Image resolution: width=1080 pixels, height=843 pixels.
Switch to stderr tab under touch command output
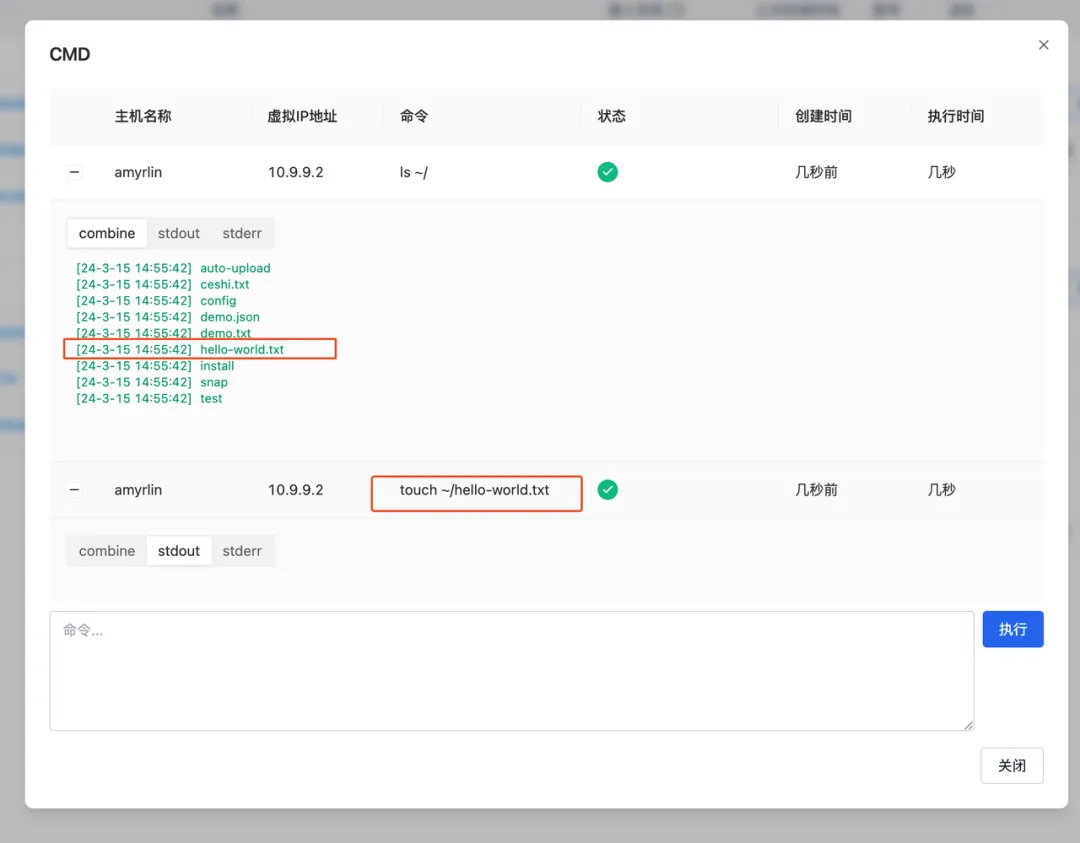[x=242, y=551]
